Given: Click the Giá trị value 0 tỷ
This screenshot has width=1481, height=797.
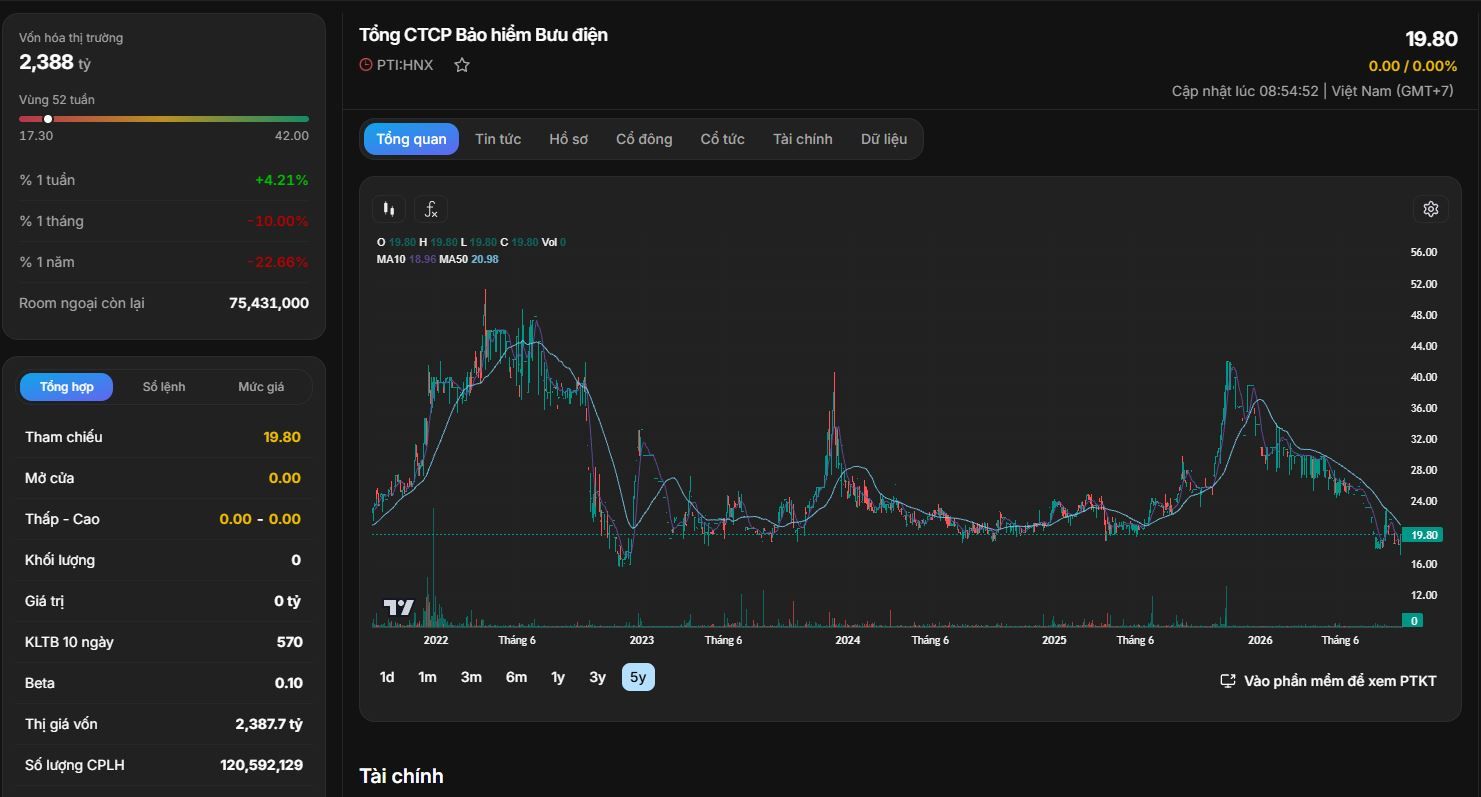Looking at the screenshot, I should [287, 601].
